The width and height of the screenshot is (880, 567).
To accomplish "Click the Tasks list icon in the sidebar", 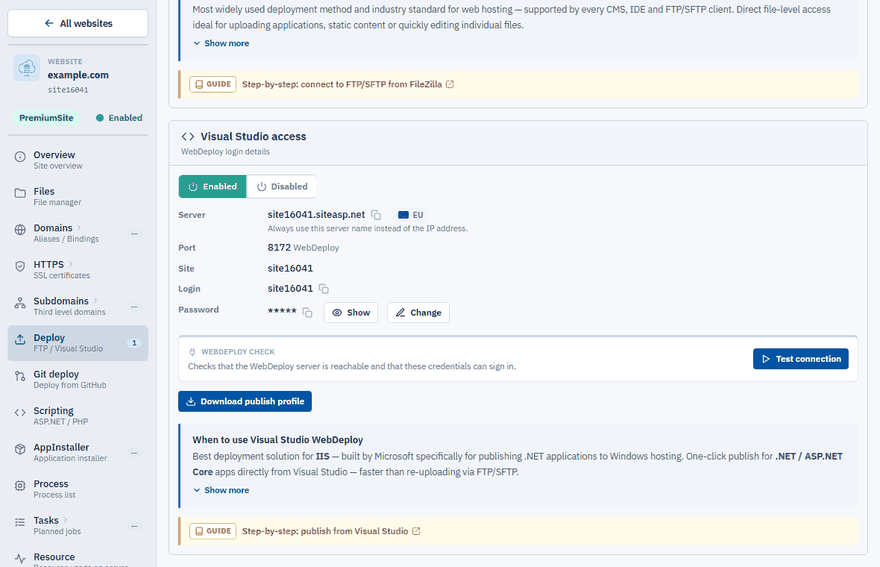I will point(20,522).
